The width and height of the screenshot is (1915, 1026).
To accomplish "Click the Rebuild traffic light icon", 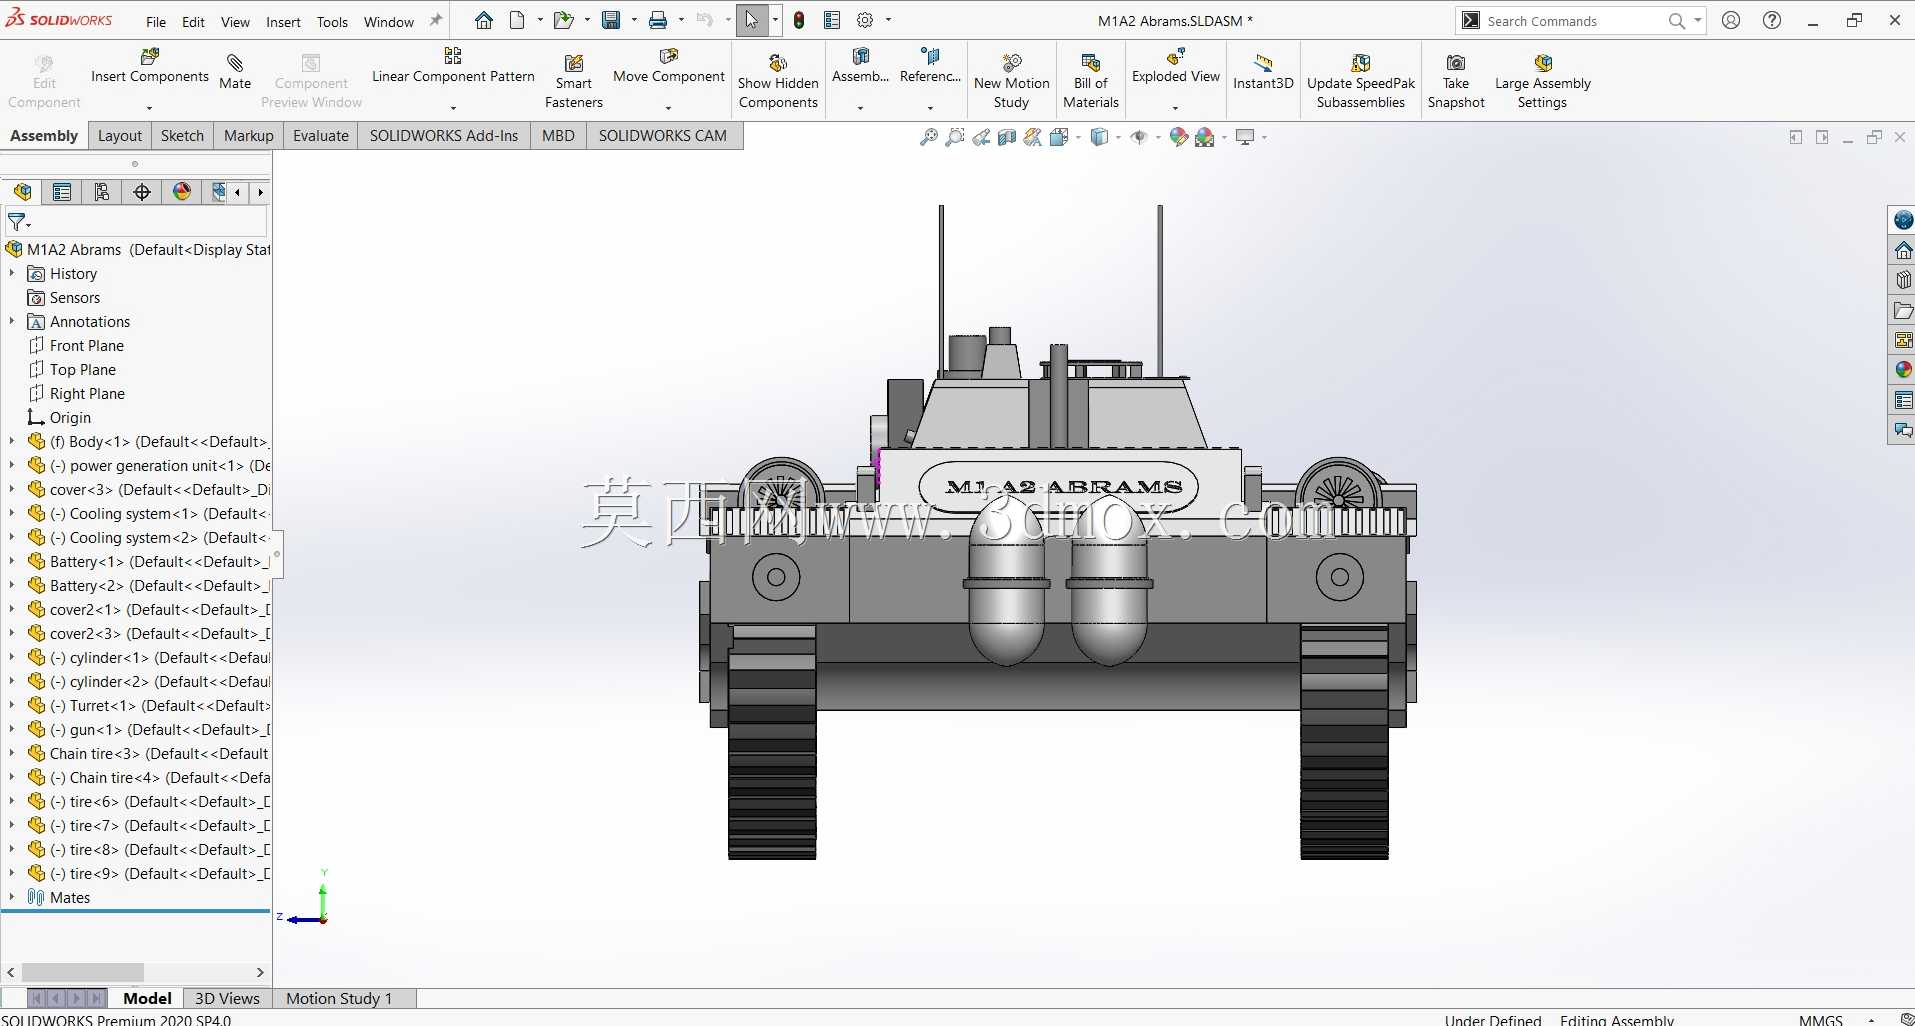I will pos(799,20).
